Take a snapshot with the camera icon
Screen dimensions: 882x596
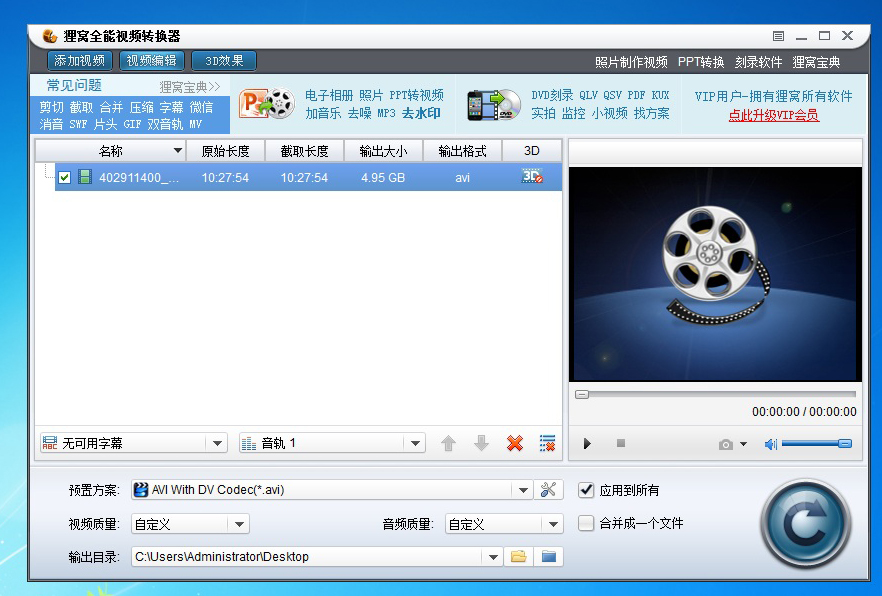726,444
